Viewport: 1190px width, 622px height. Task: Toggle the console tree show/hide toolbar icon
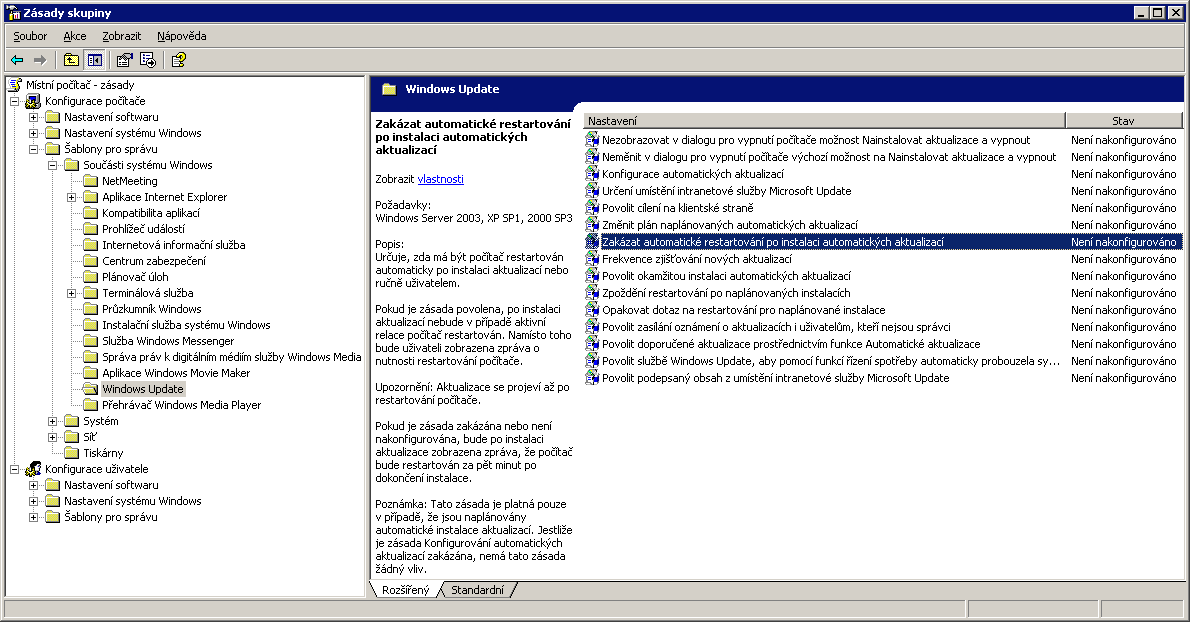[95, 60]
